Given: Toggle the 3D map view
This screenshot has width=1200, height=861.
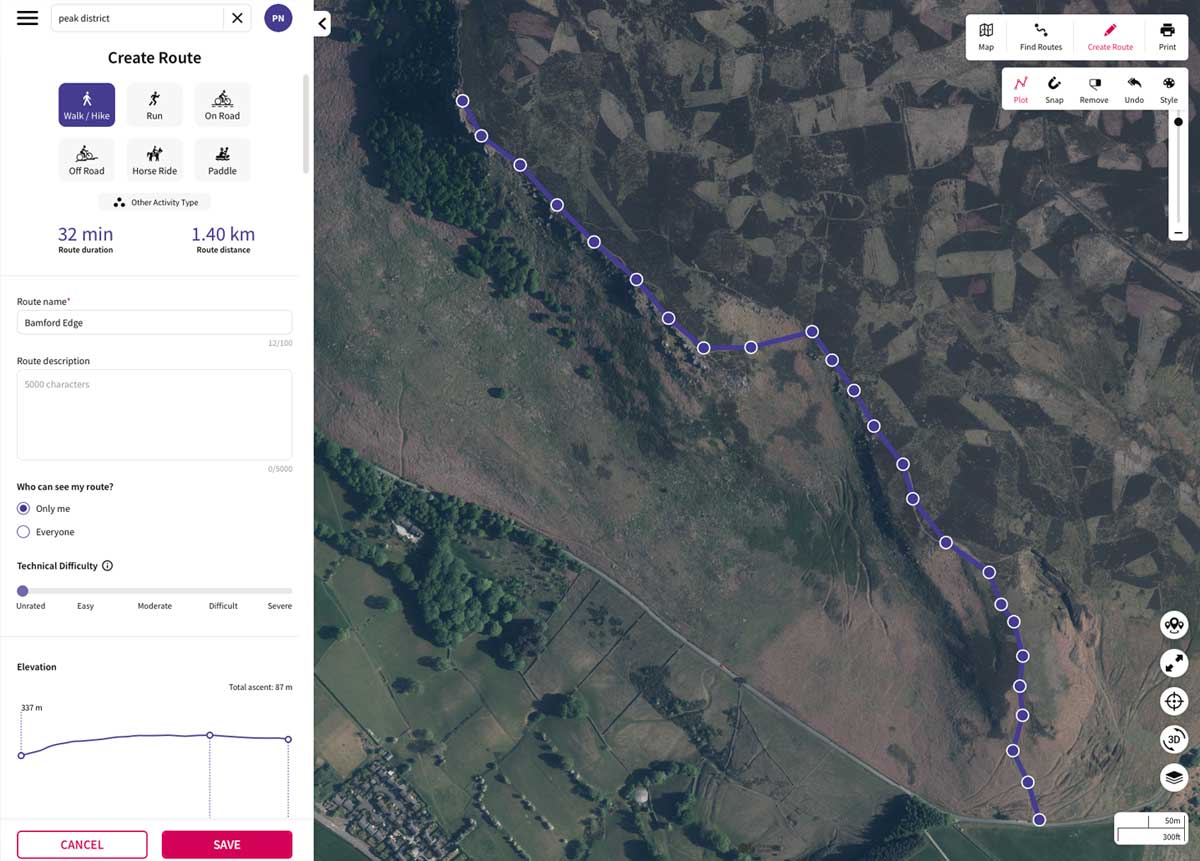Looking at the screenshot, I should 1174,739.
